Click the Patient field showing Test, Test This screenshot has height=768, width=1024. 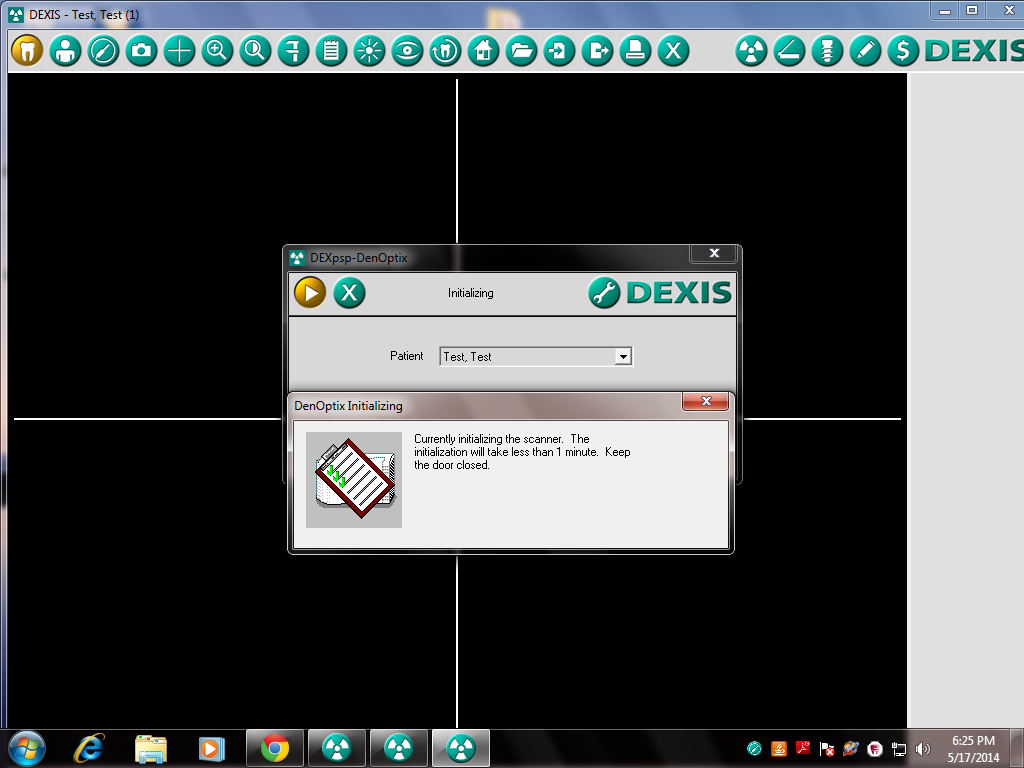pos(536,357)
